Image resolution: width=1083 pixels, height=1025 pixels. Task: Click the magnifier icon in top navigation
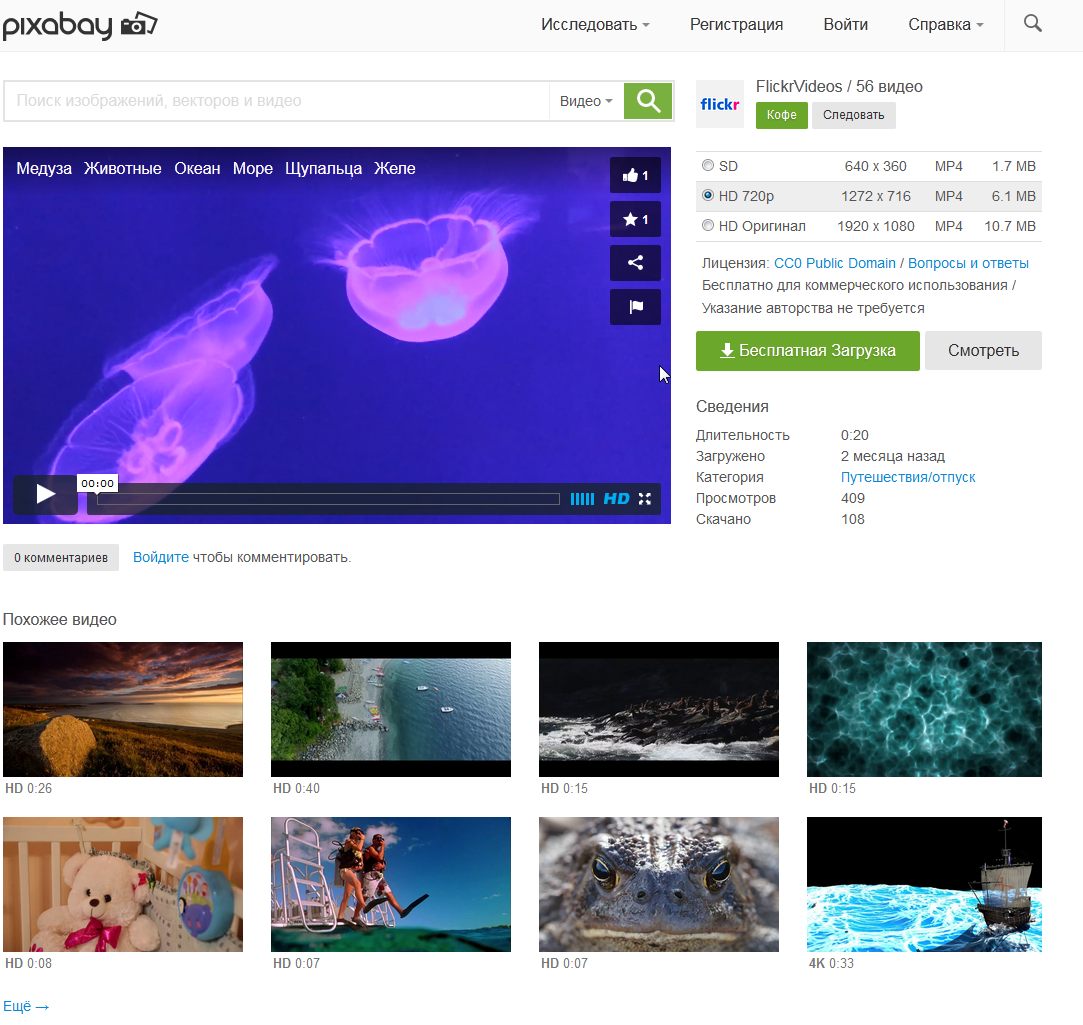1033,24
